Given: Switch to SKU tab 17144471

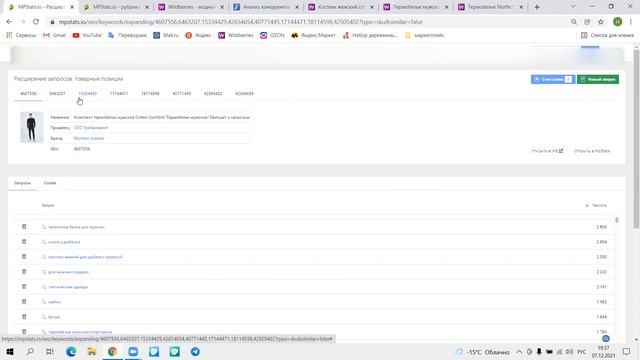Looking at the screenshot, I should tap(119, 93).
